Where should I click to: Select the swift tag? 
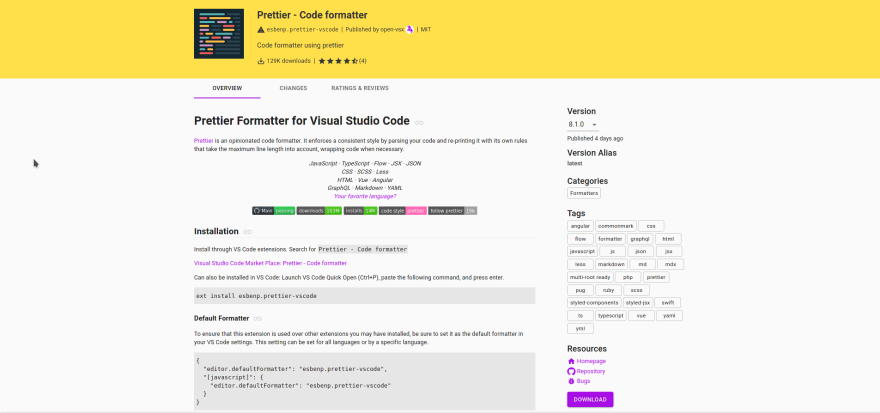[x=668, y=303]
